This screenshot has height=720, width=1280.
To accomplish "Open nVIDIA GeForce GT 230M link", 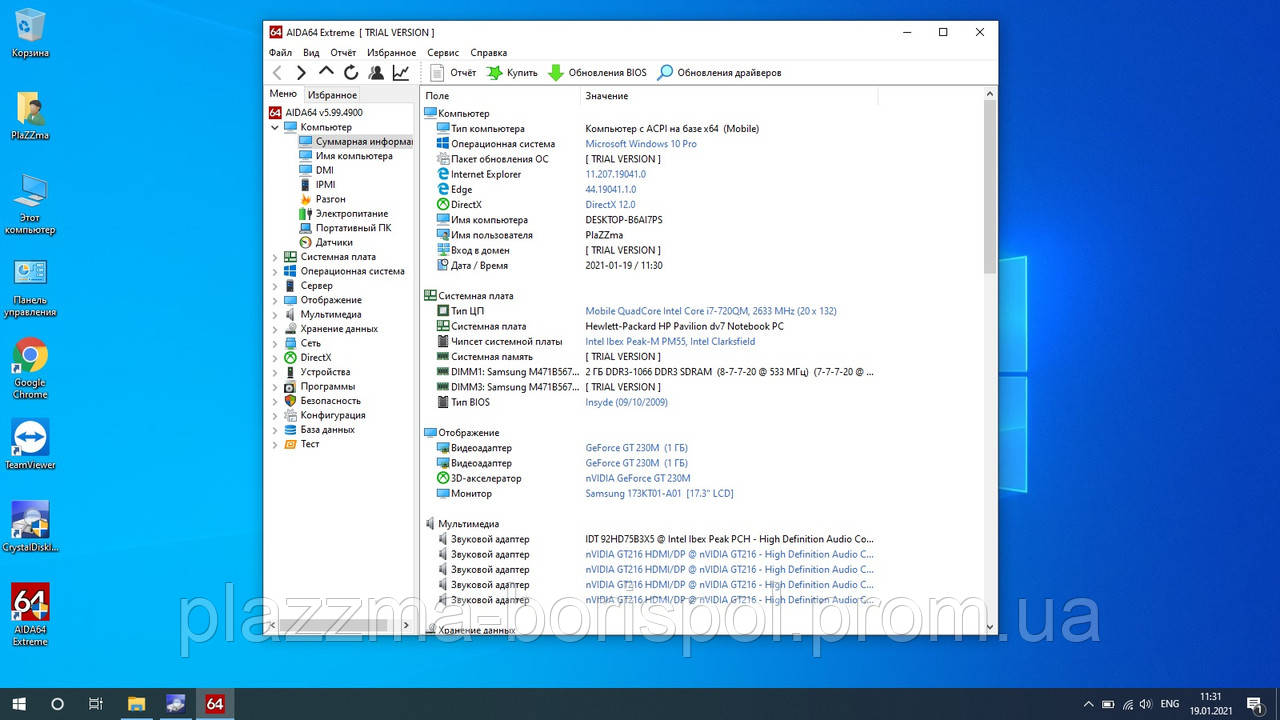I will tap(638, 478).
